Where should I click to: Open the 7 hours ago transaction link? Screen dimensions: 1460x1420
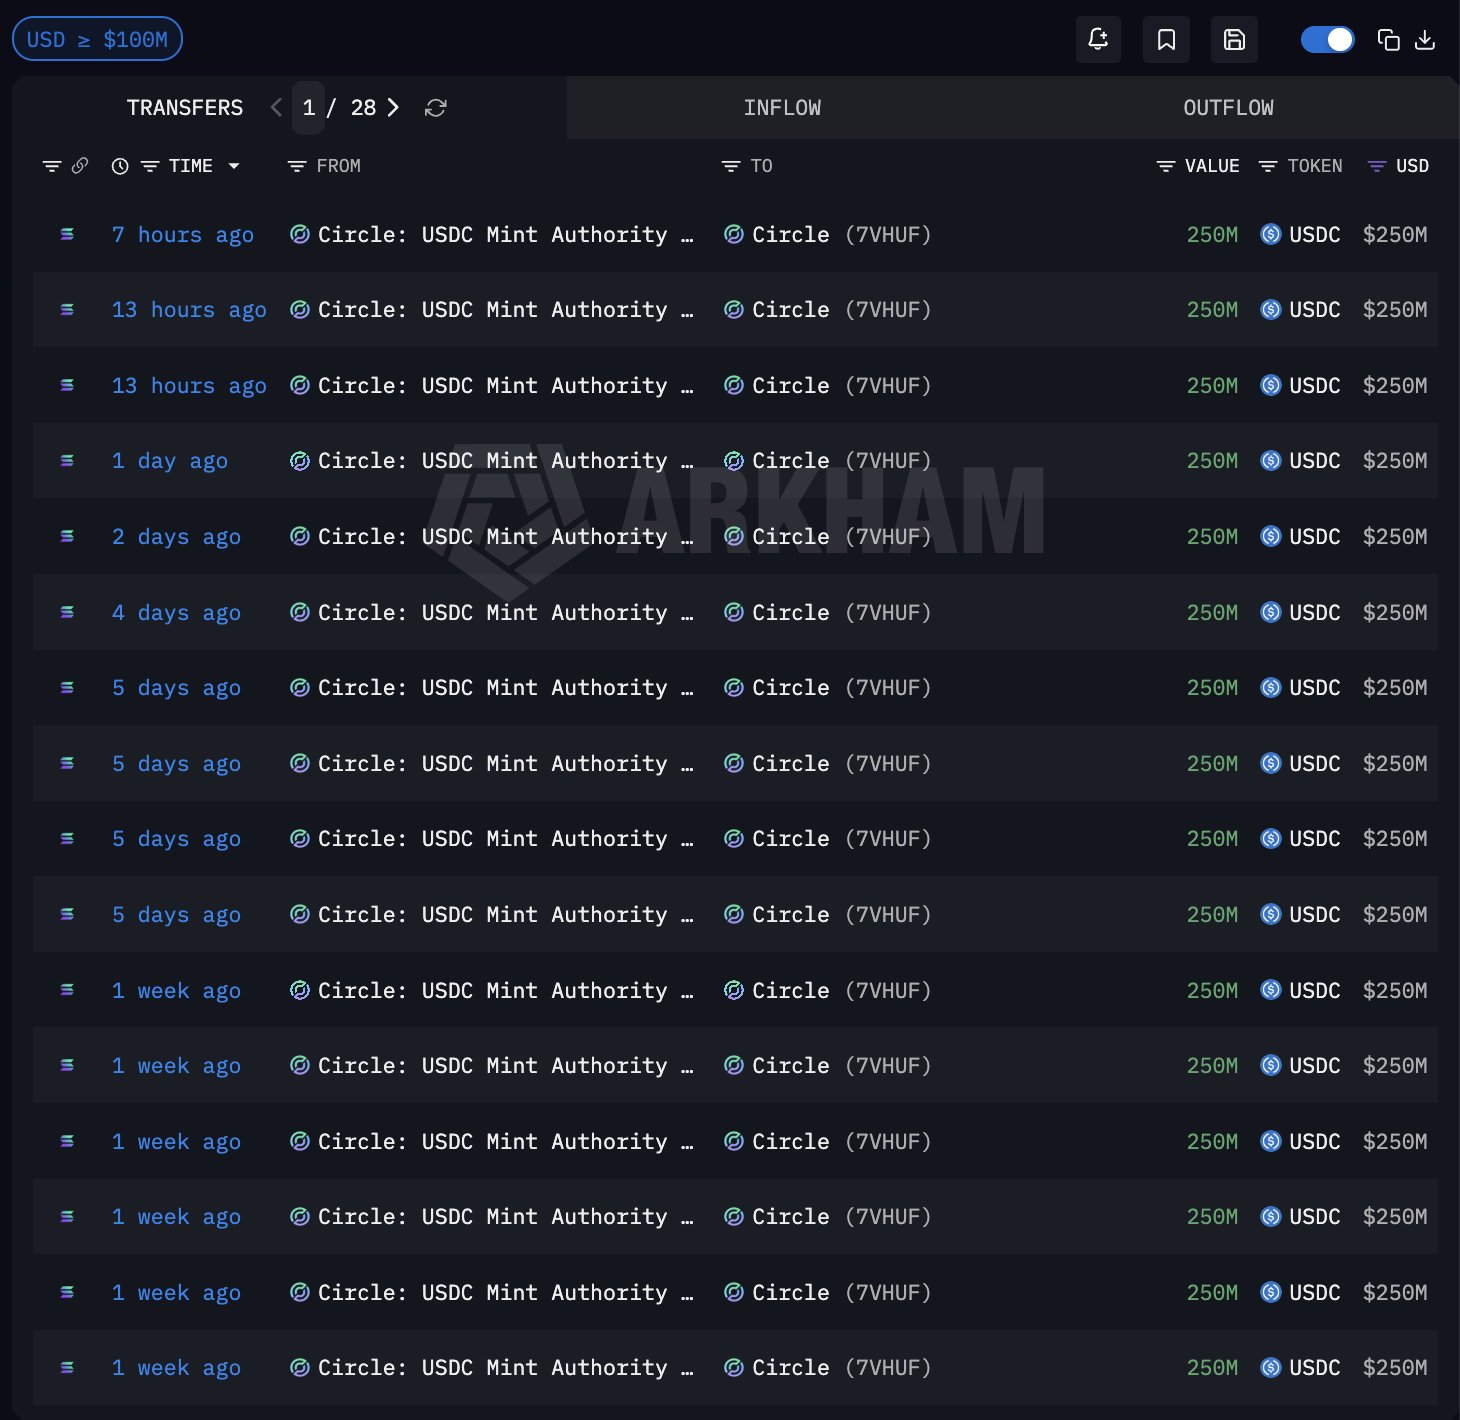click(182, 235)
